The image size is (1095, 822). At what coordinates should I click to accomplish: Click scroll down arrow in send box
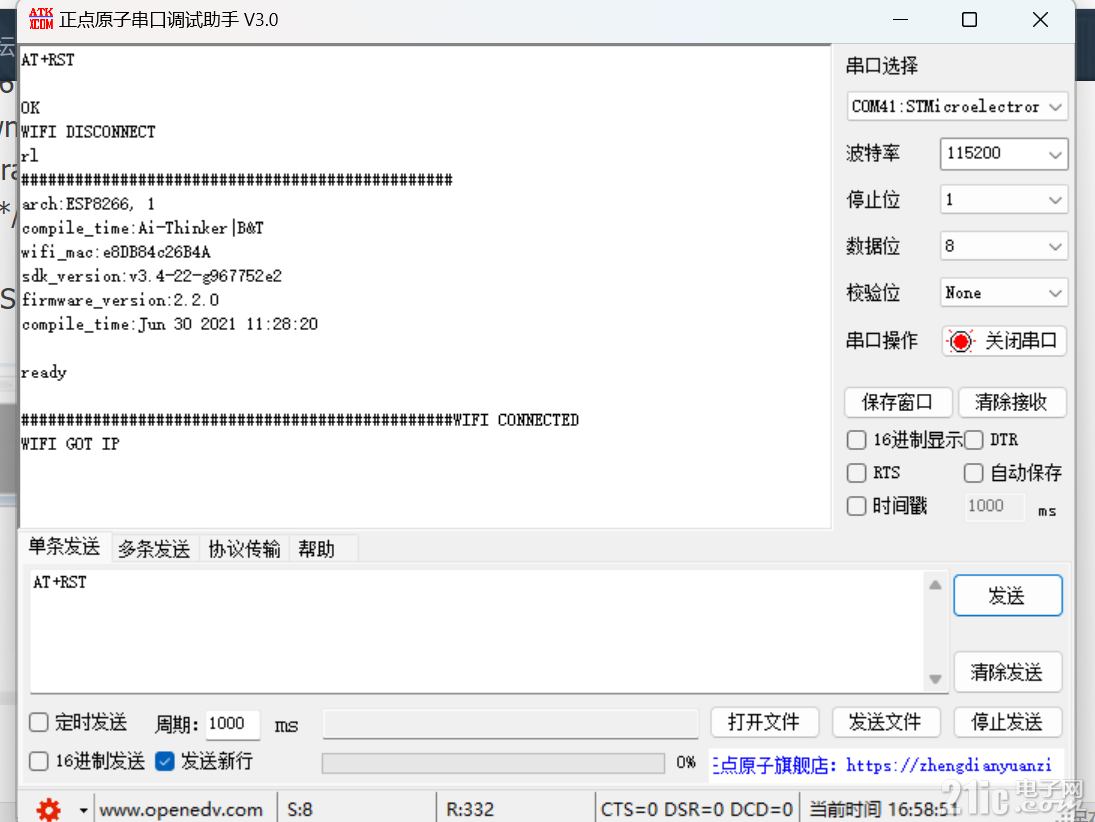(x=935, y=679)
